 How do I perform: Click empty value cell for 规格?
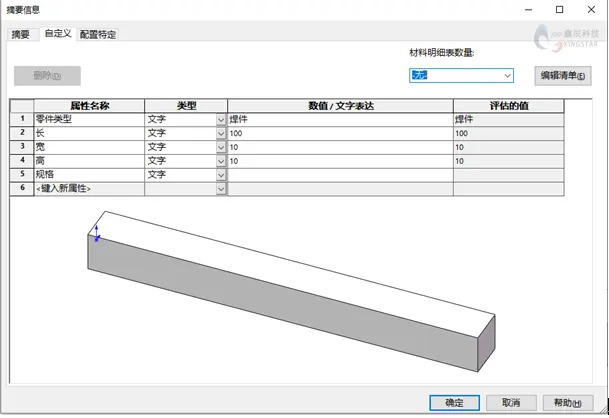pyautogui.click(x=340, y=175)
